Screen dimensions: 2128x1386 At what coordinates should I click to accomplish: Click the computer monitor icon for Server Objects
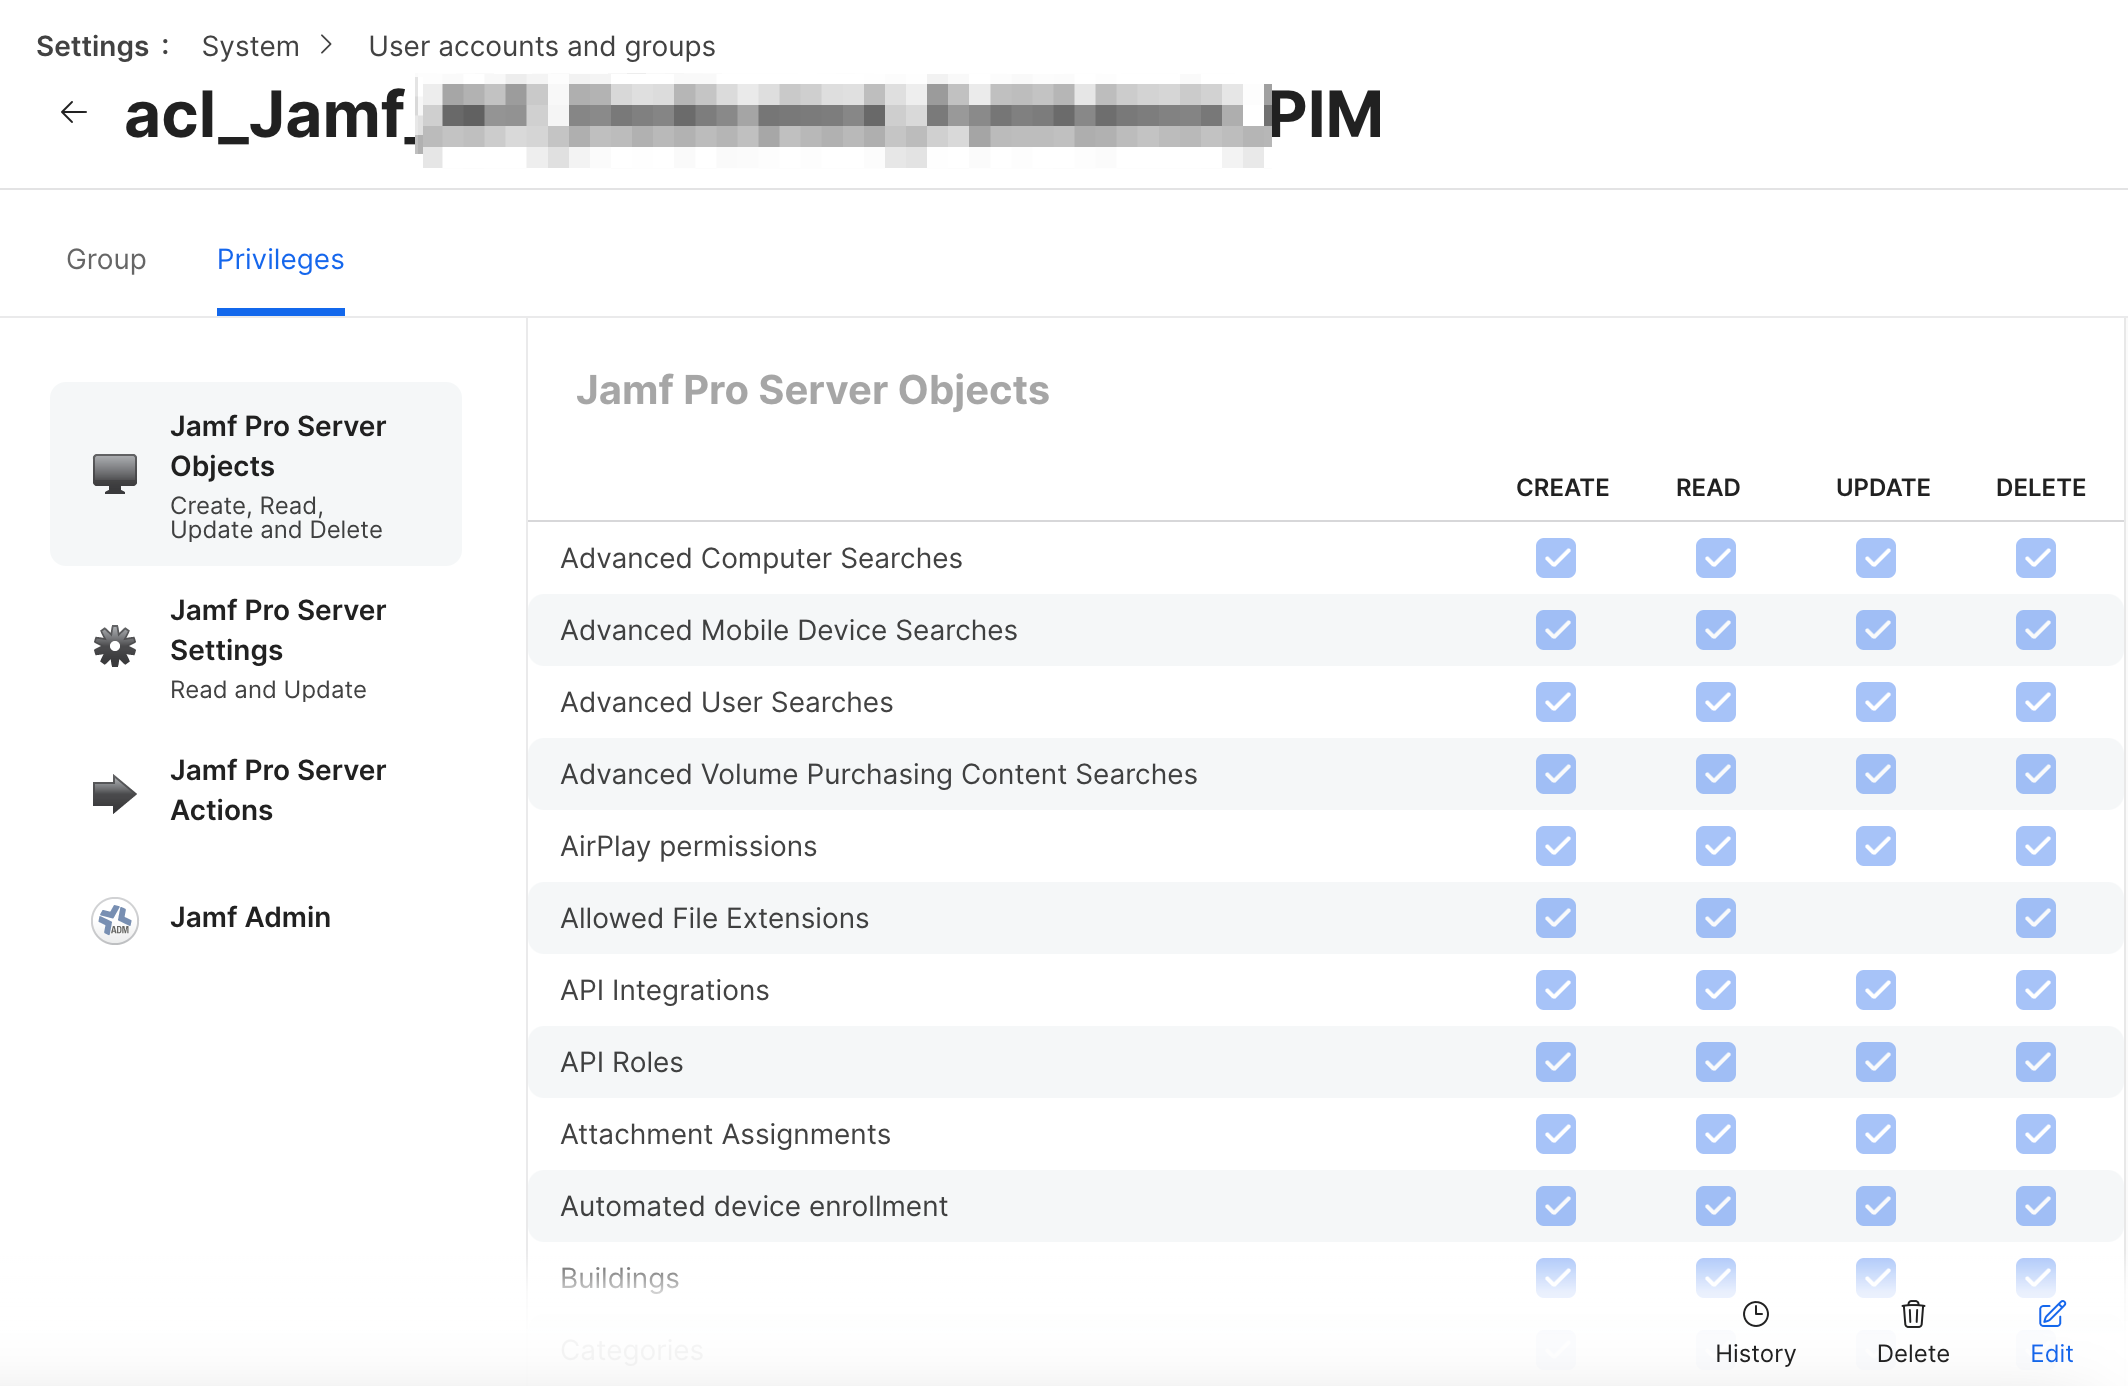click(x=115, y=473)
